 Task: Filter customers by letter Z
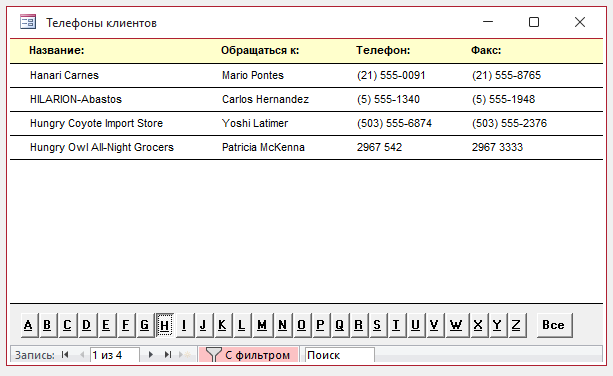(517, 325)
